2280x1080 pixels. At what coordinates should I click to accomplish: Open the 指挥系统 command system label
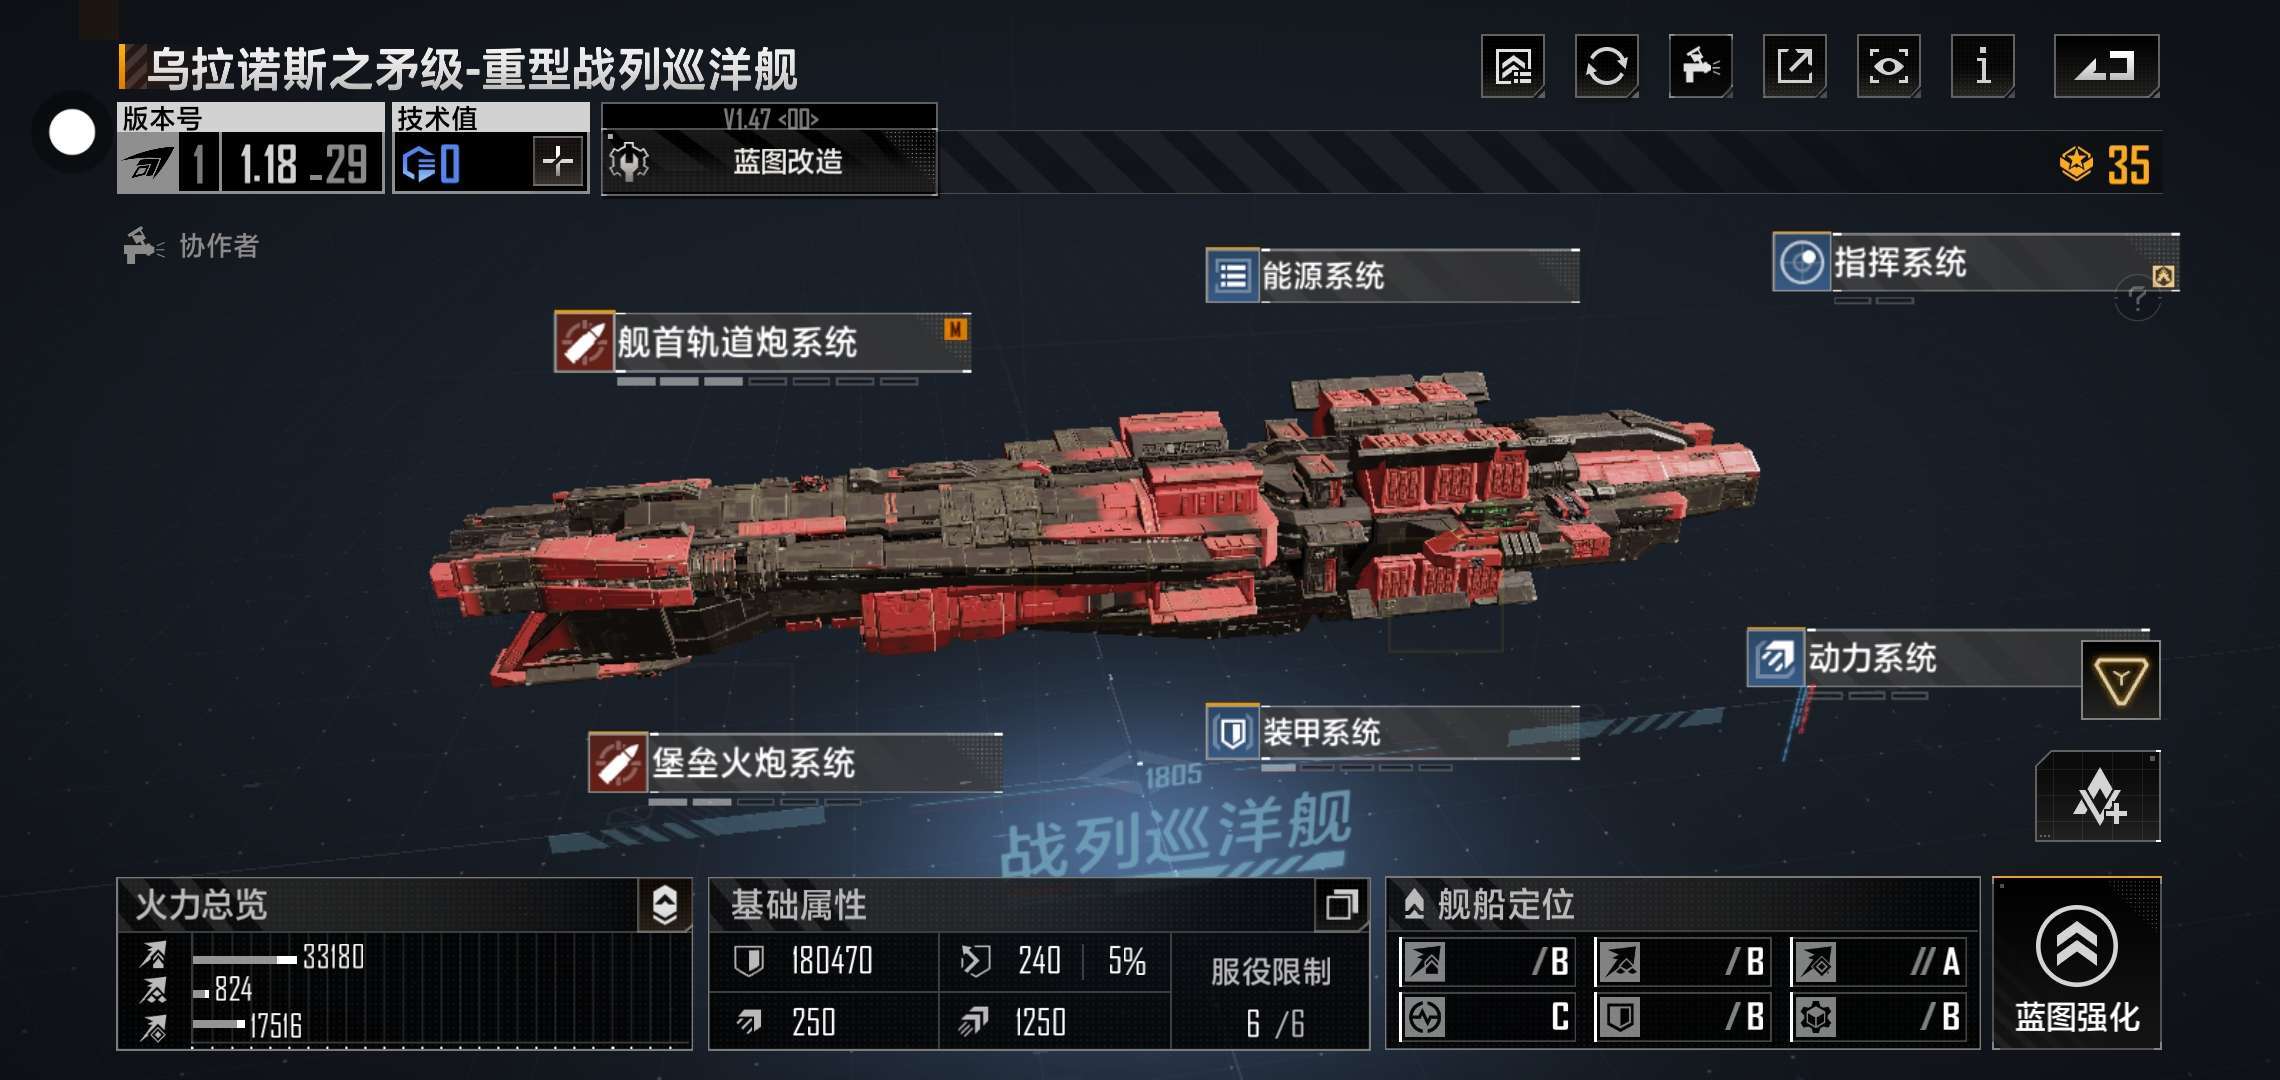click(x=1975, y=262)
